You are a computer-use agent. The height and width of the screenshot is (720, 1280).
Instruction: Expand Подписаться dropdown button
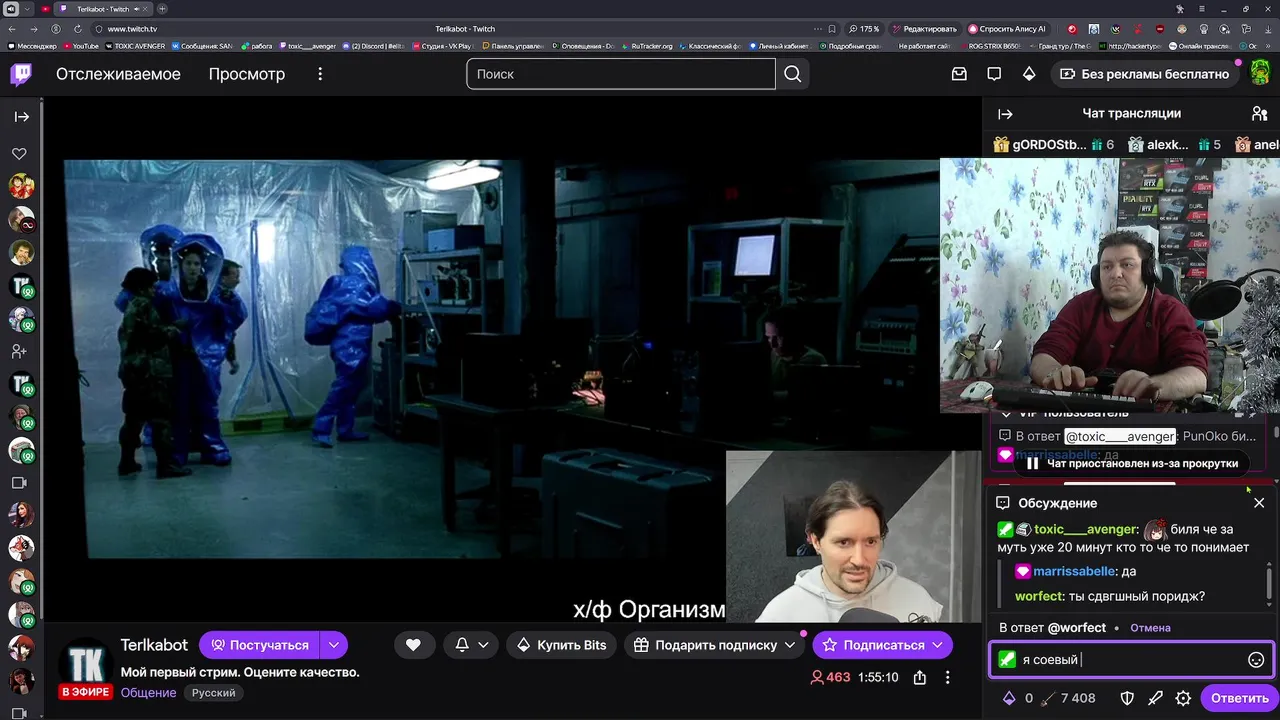click(x=937, y=645)
